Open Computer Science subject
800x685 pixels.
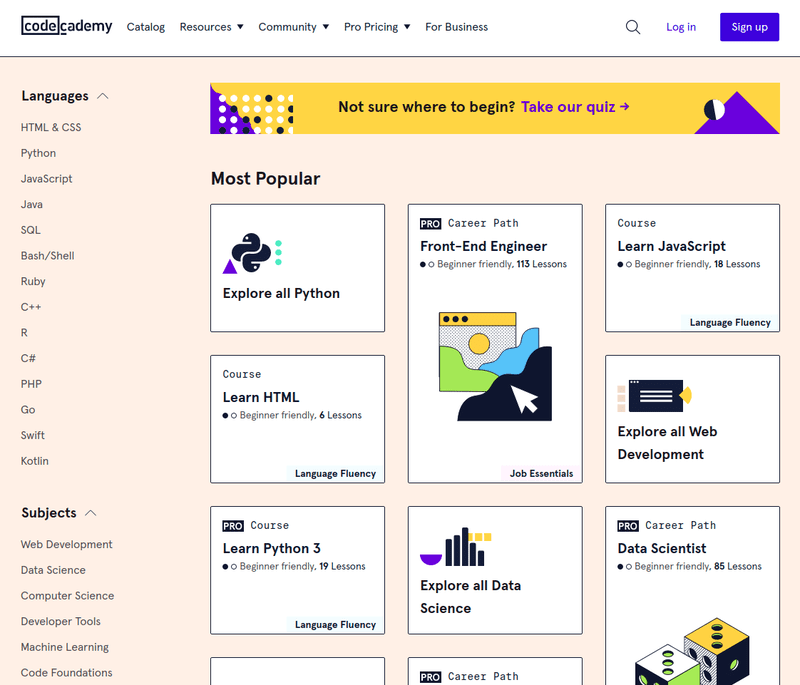[x=67, y=596]
